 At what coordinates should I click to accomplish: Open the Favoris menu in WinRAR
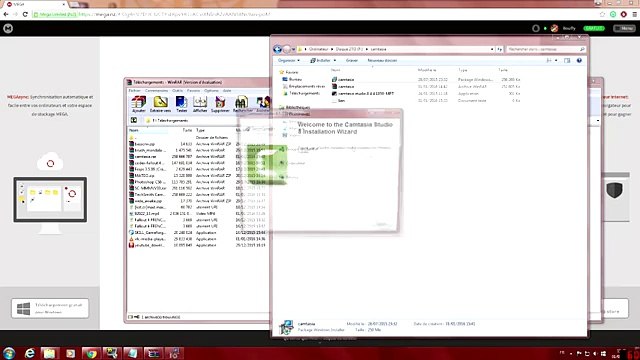click(193, 91)
